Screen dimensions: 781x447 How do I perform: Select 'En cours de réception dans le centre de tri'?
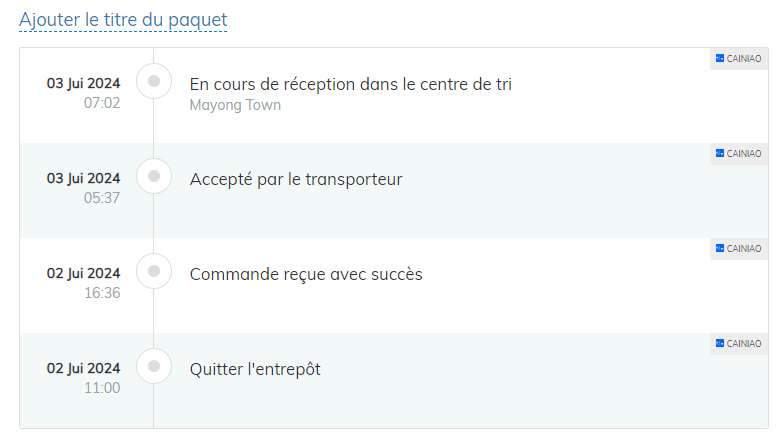pyautogui.click(x=350, y=84)
